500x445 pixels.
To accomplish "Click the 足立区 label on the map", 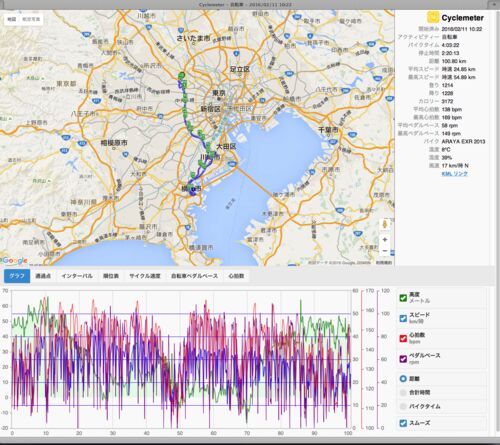I will tap(240, 69).
